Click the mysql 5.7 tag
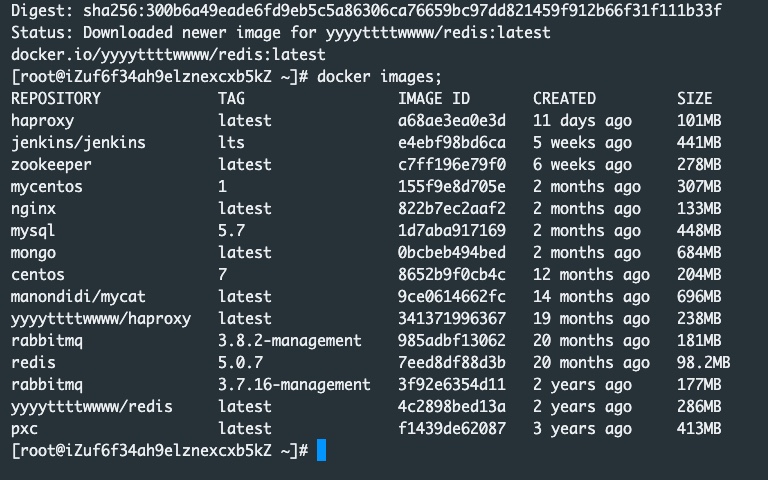Viewport: 768px width, 480px height. coord(231,230)
